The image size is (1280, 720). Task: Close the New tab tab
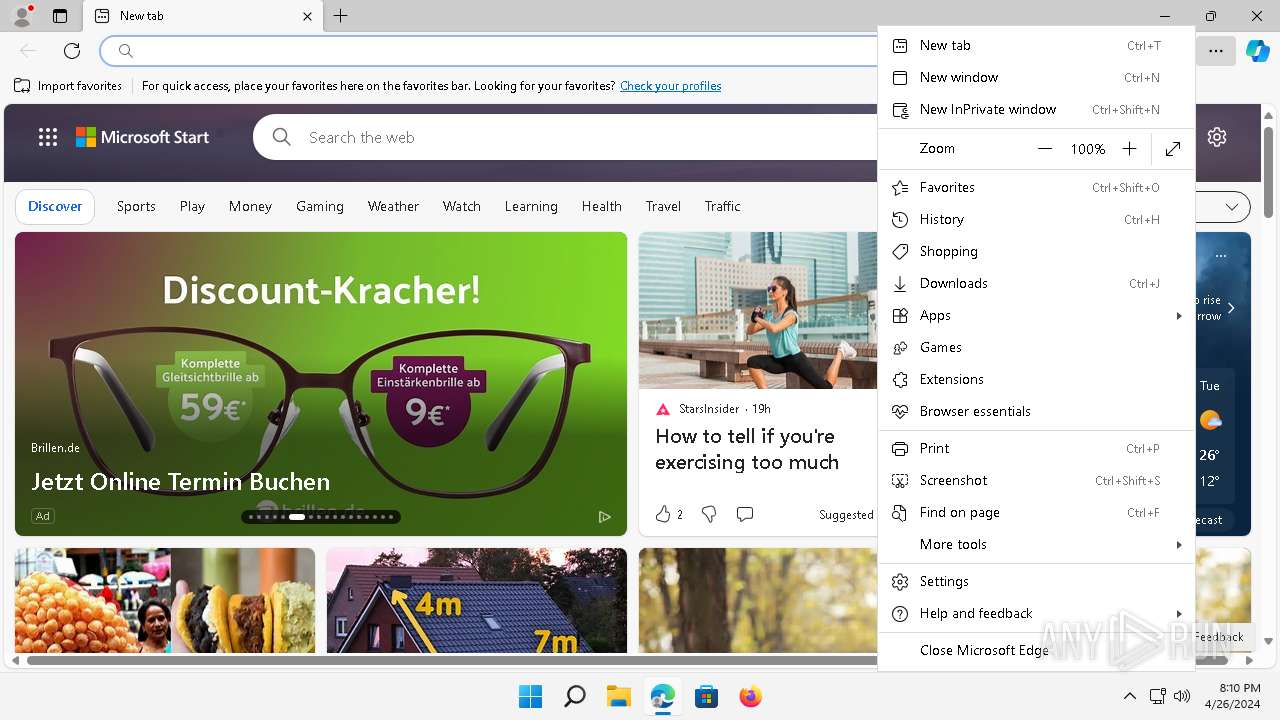307,16
